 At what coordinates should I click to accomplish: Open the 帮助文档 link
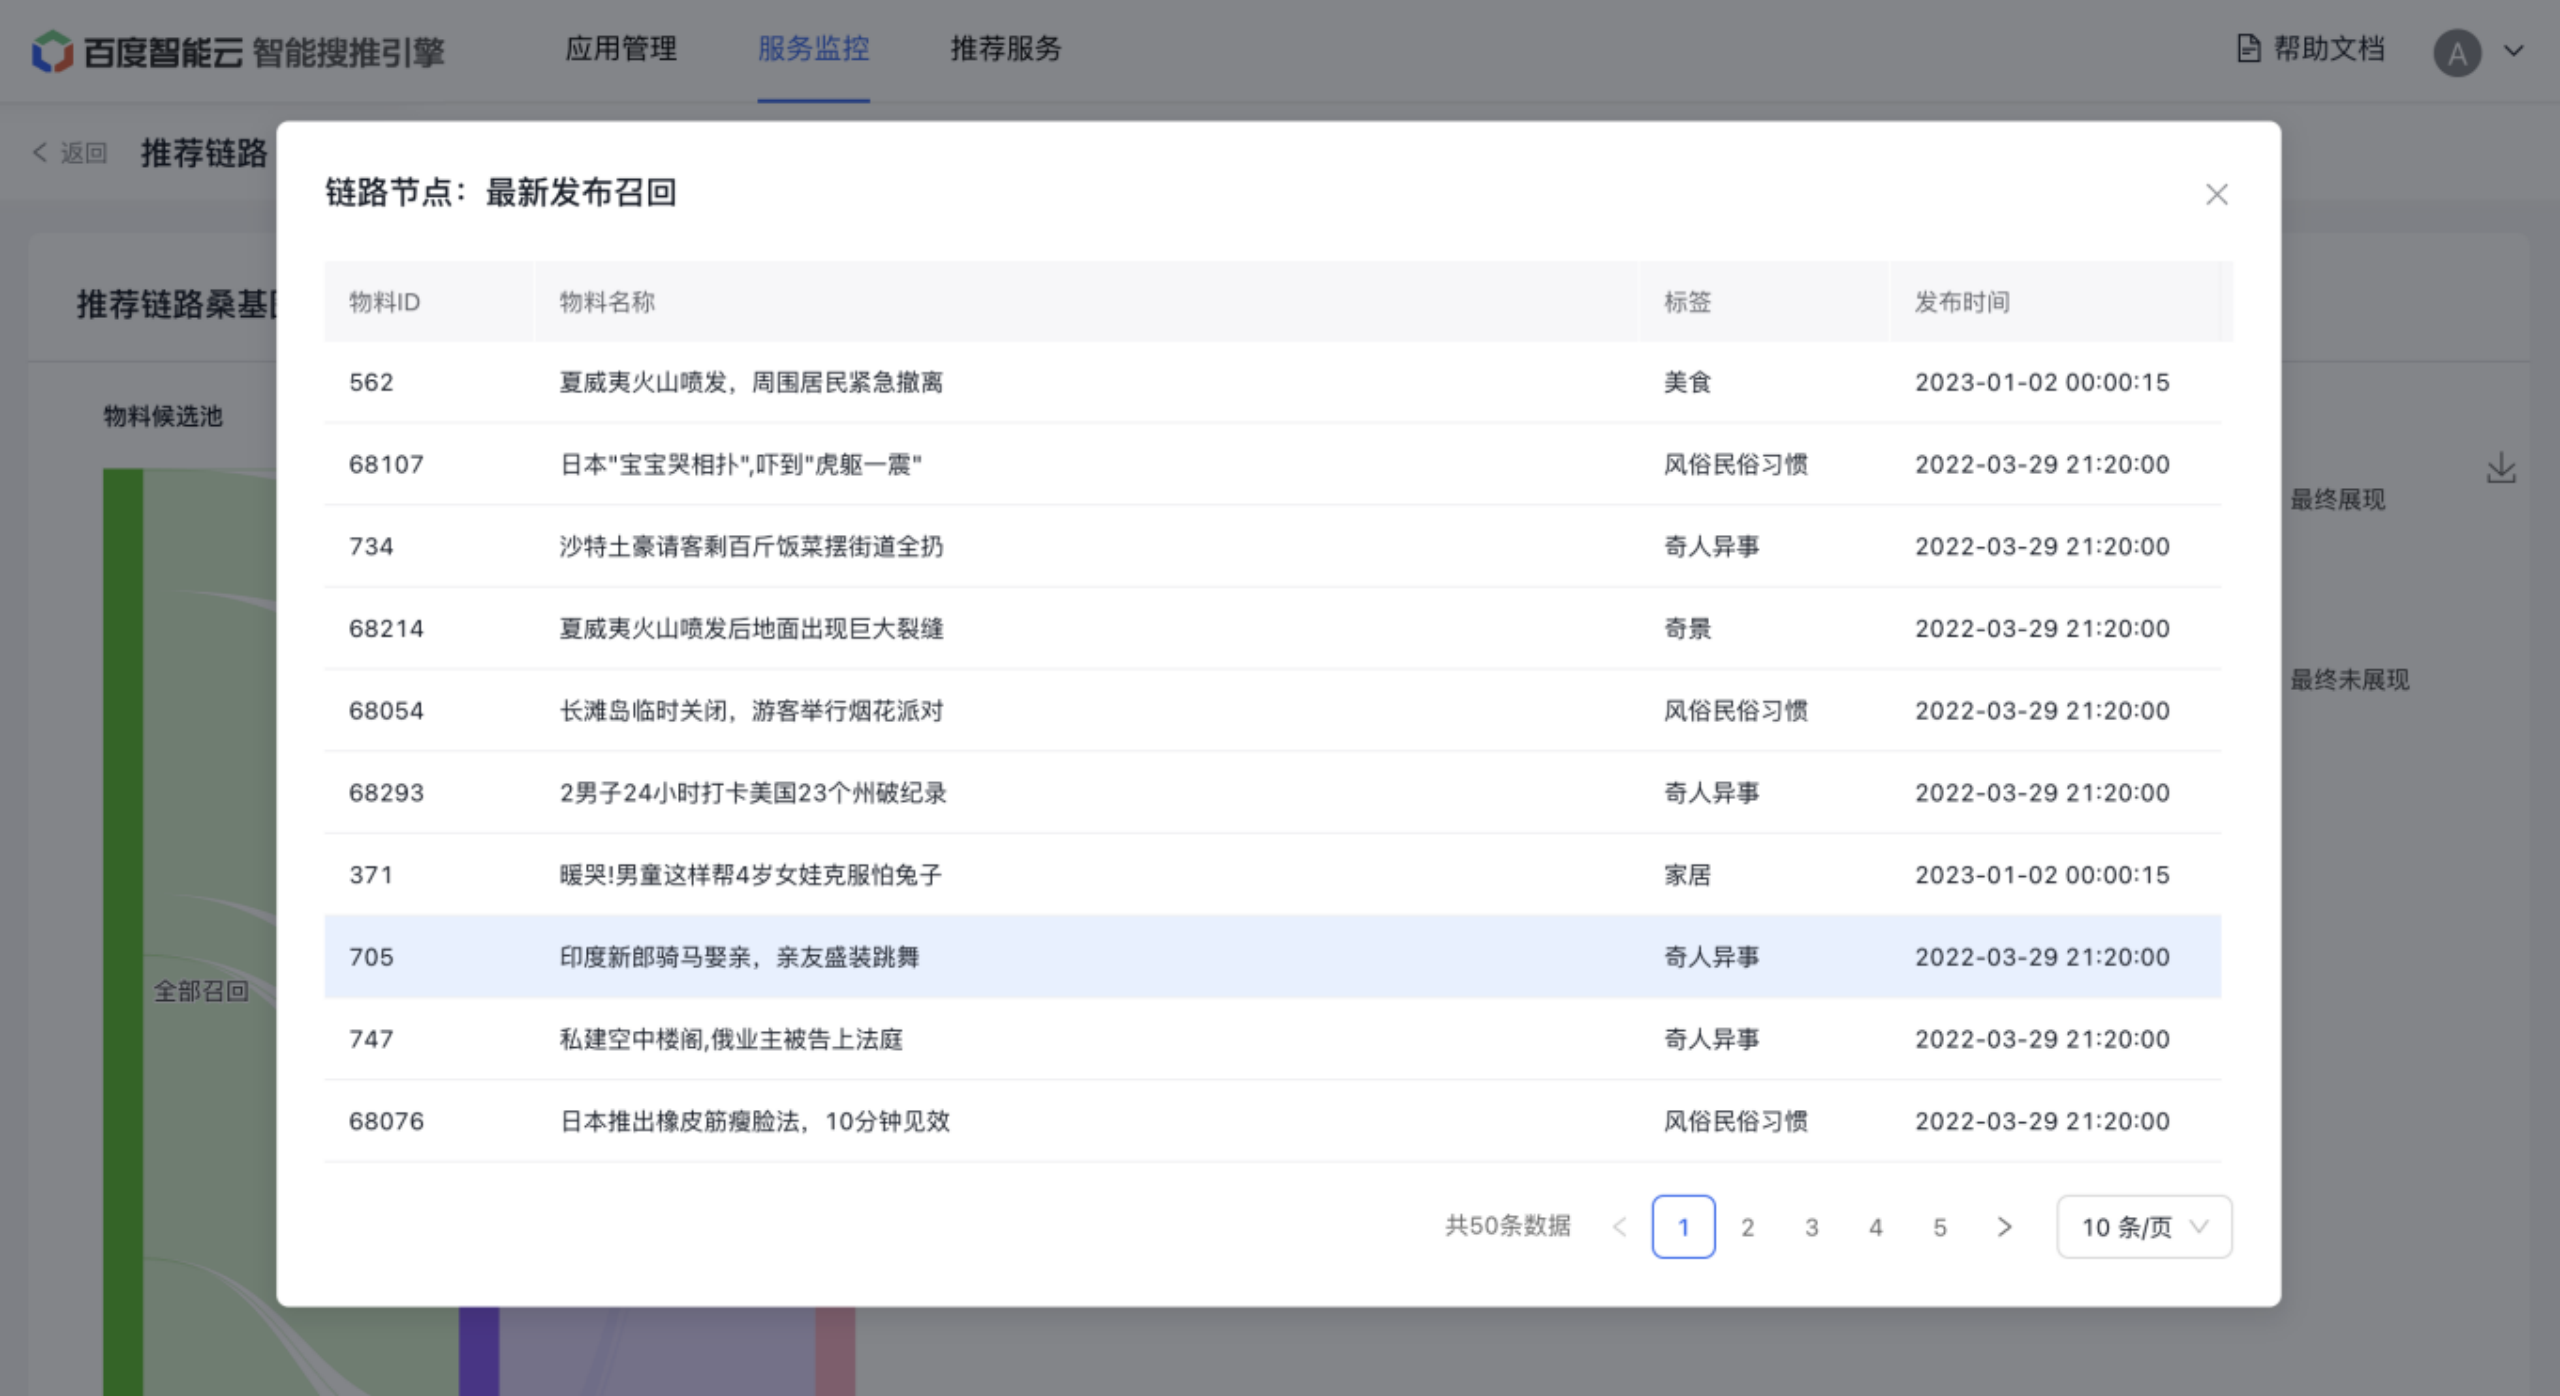tap(2310, 48)
